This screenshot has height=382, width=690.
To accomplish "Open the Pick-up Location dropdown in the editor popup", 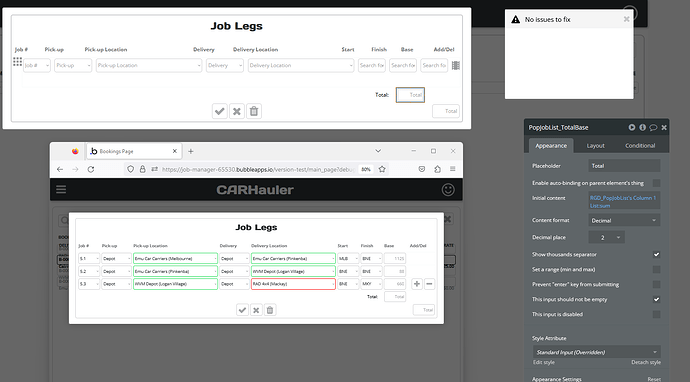I will point(149,65).
